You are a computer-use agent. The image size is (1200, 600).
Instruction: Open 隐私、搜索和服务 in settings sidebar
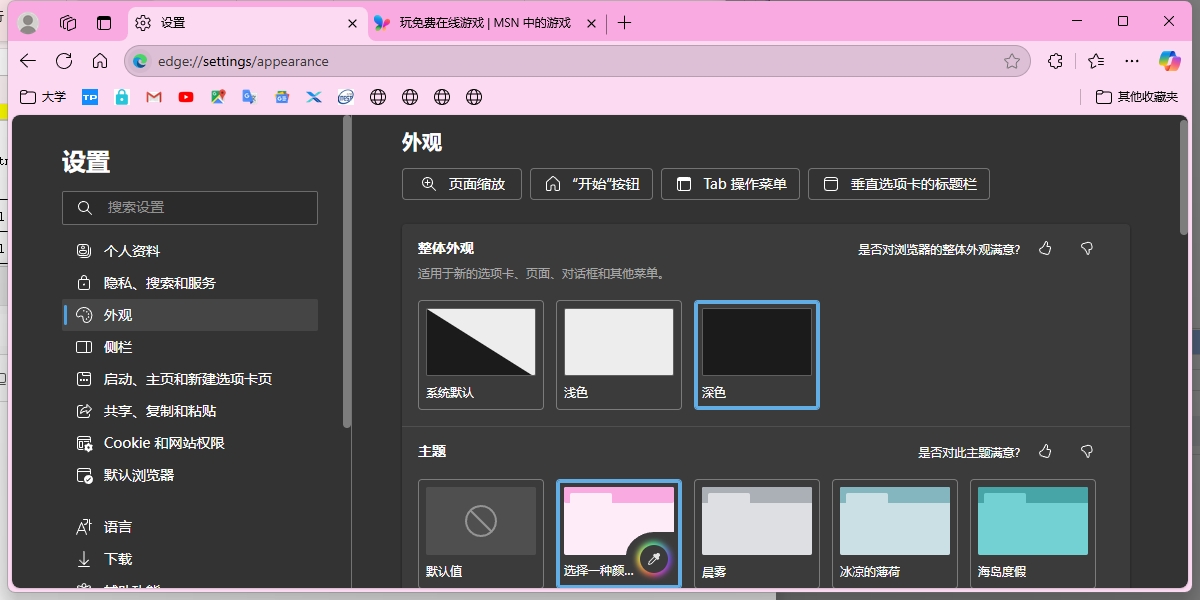160,282
